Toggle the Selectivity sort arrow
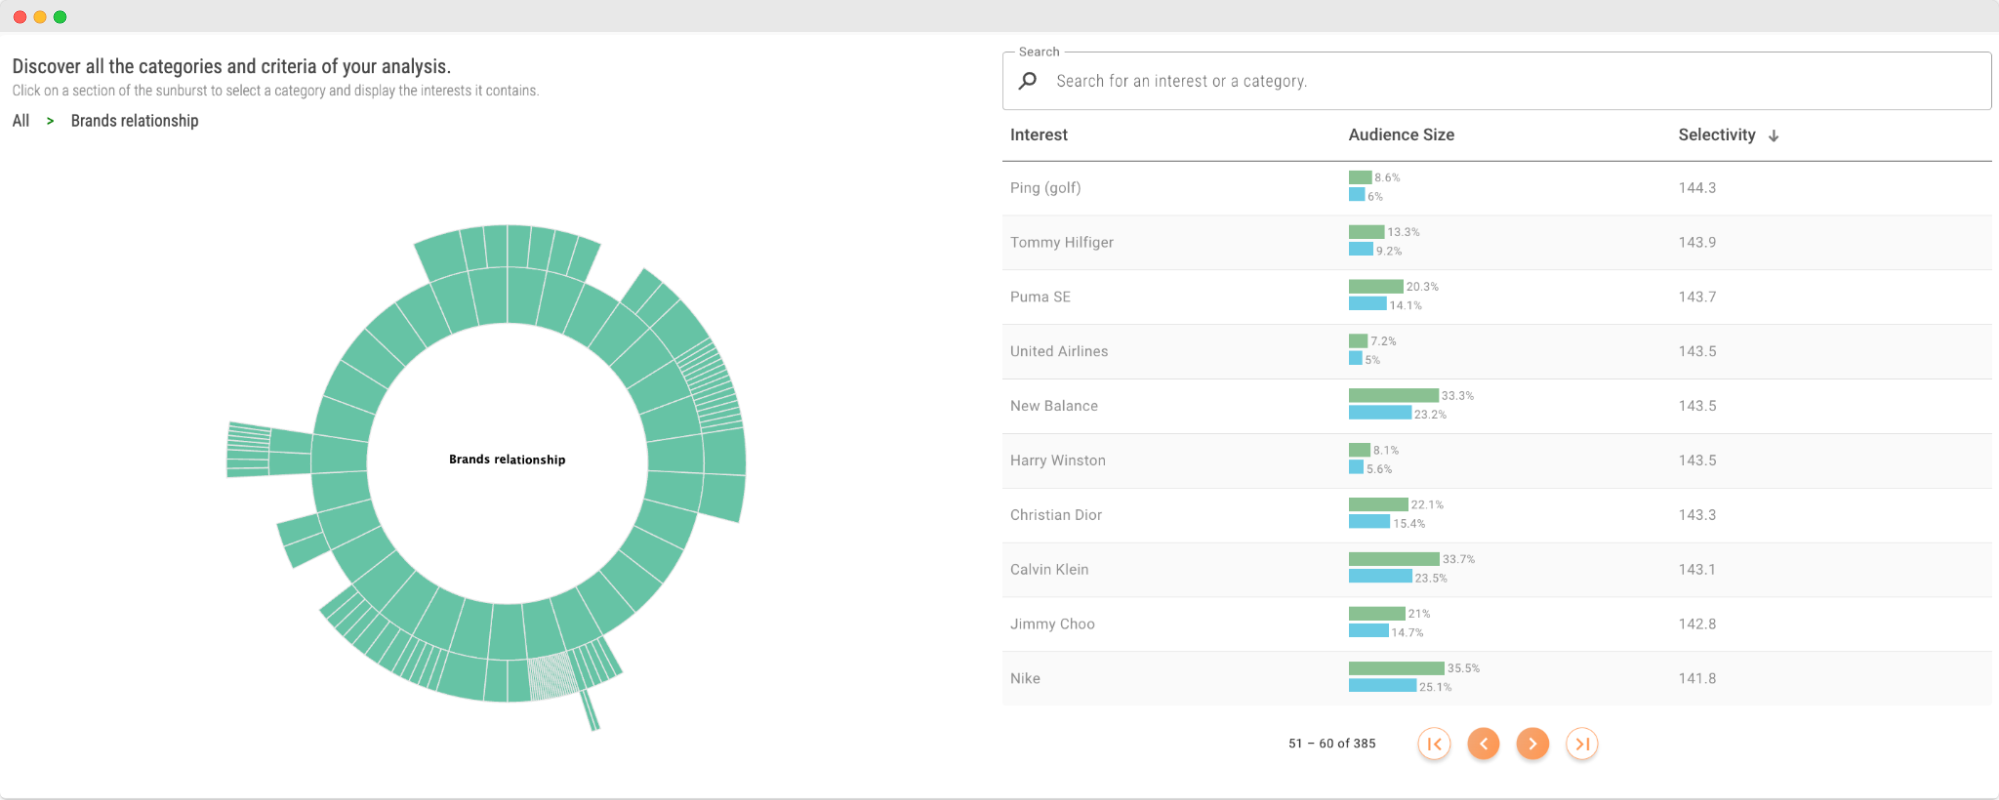This screenshot has height=800, width=1999. tap(1773, 136)
